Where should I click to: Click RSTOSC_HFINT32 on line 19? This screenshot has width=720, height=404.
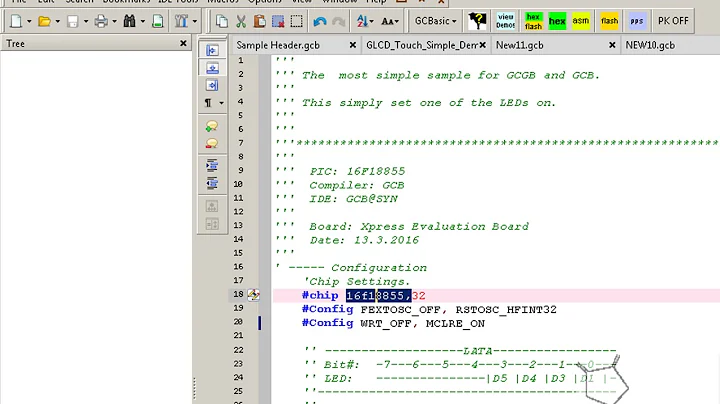coord(506,310)
